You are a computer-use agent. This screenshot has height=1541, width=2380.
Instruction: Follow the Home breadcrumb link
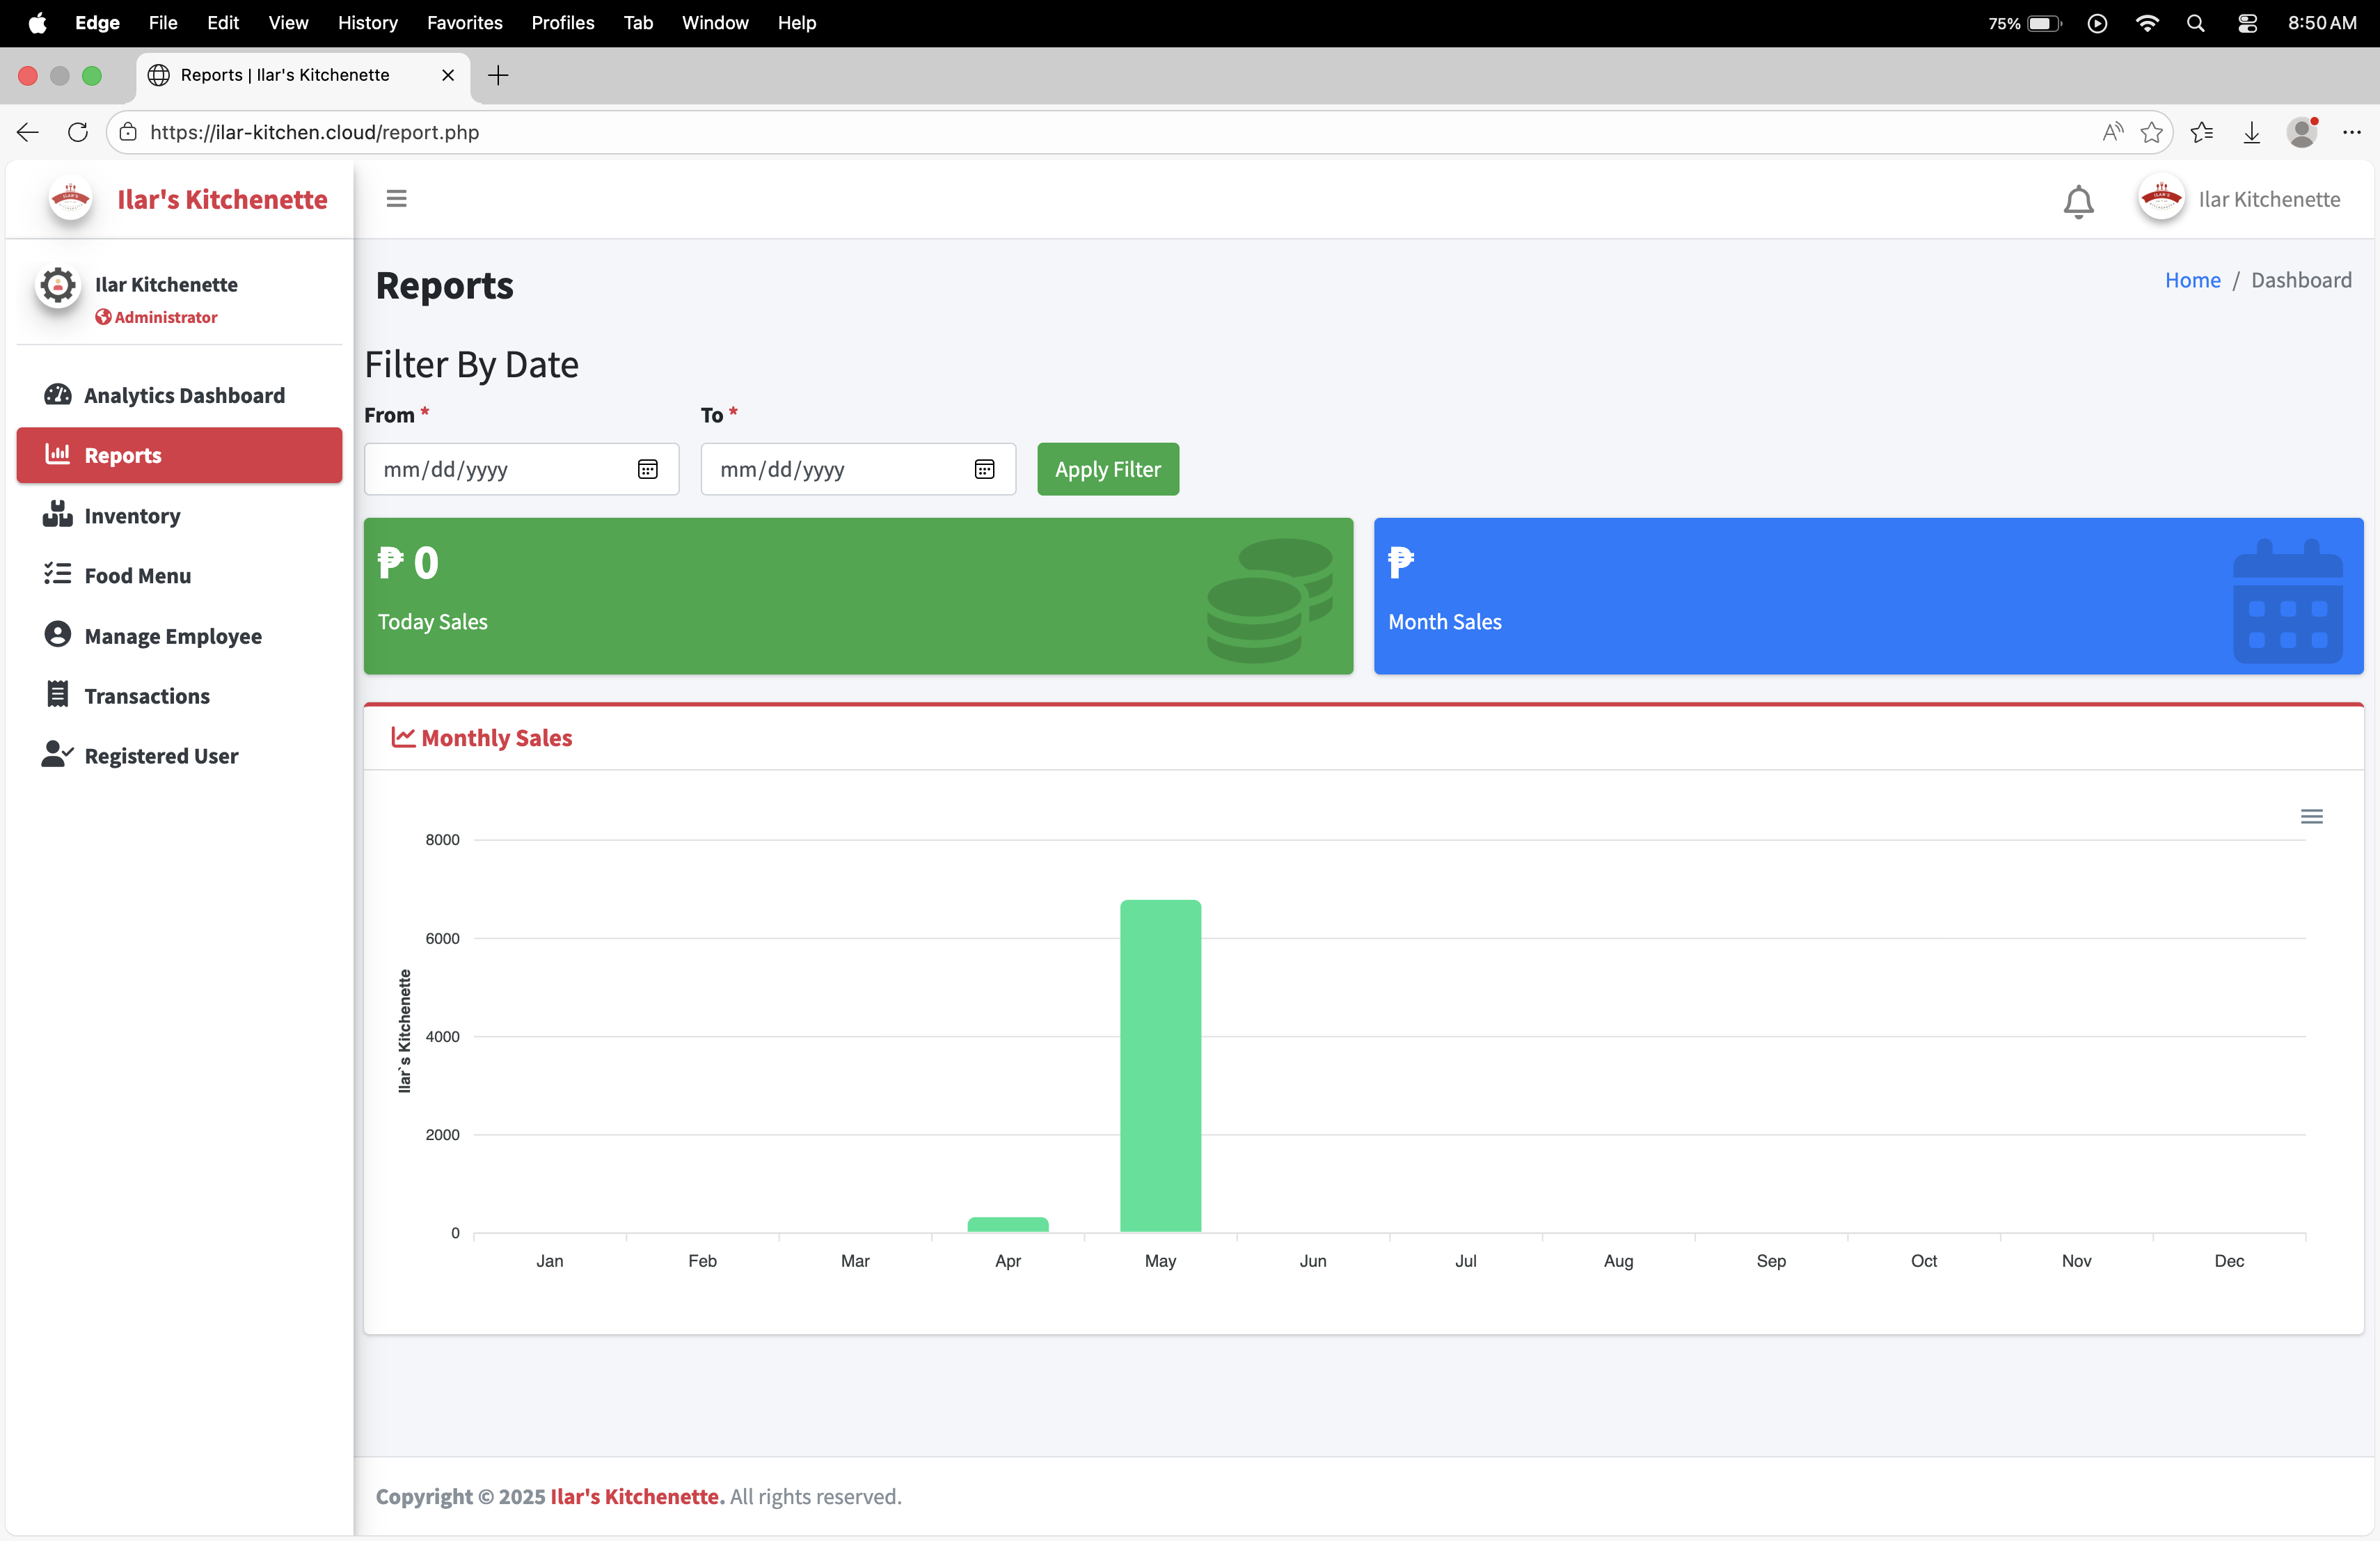pyautogui.click(x=2192, y=280)
